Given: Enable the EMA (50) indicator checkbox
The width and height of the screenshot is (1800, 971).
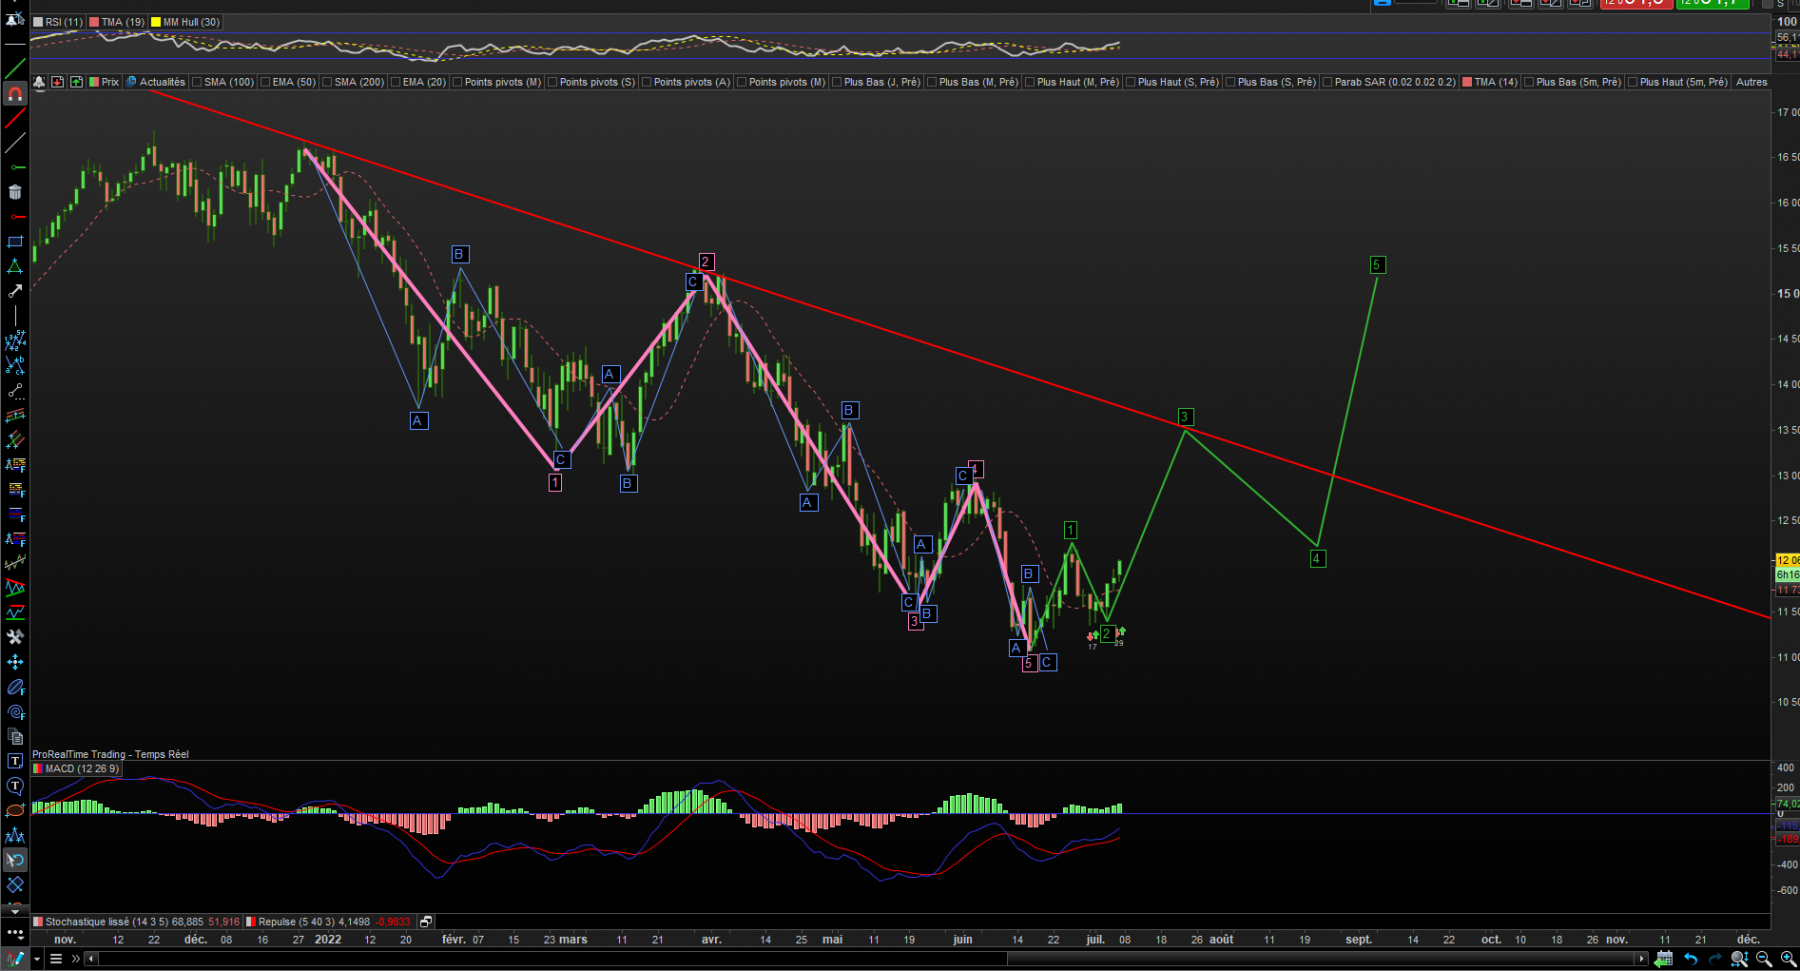Looking at the screenshot, I should (266, 82).
